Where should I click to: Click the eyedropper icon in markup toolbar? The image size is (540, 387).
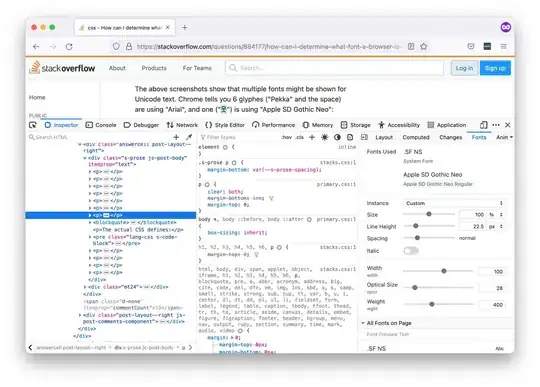pyautogui.click(x=188, y=137)
